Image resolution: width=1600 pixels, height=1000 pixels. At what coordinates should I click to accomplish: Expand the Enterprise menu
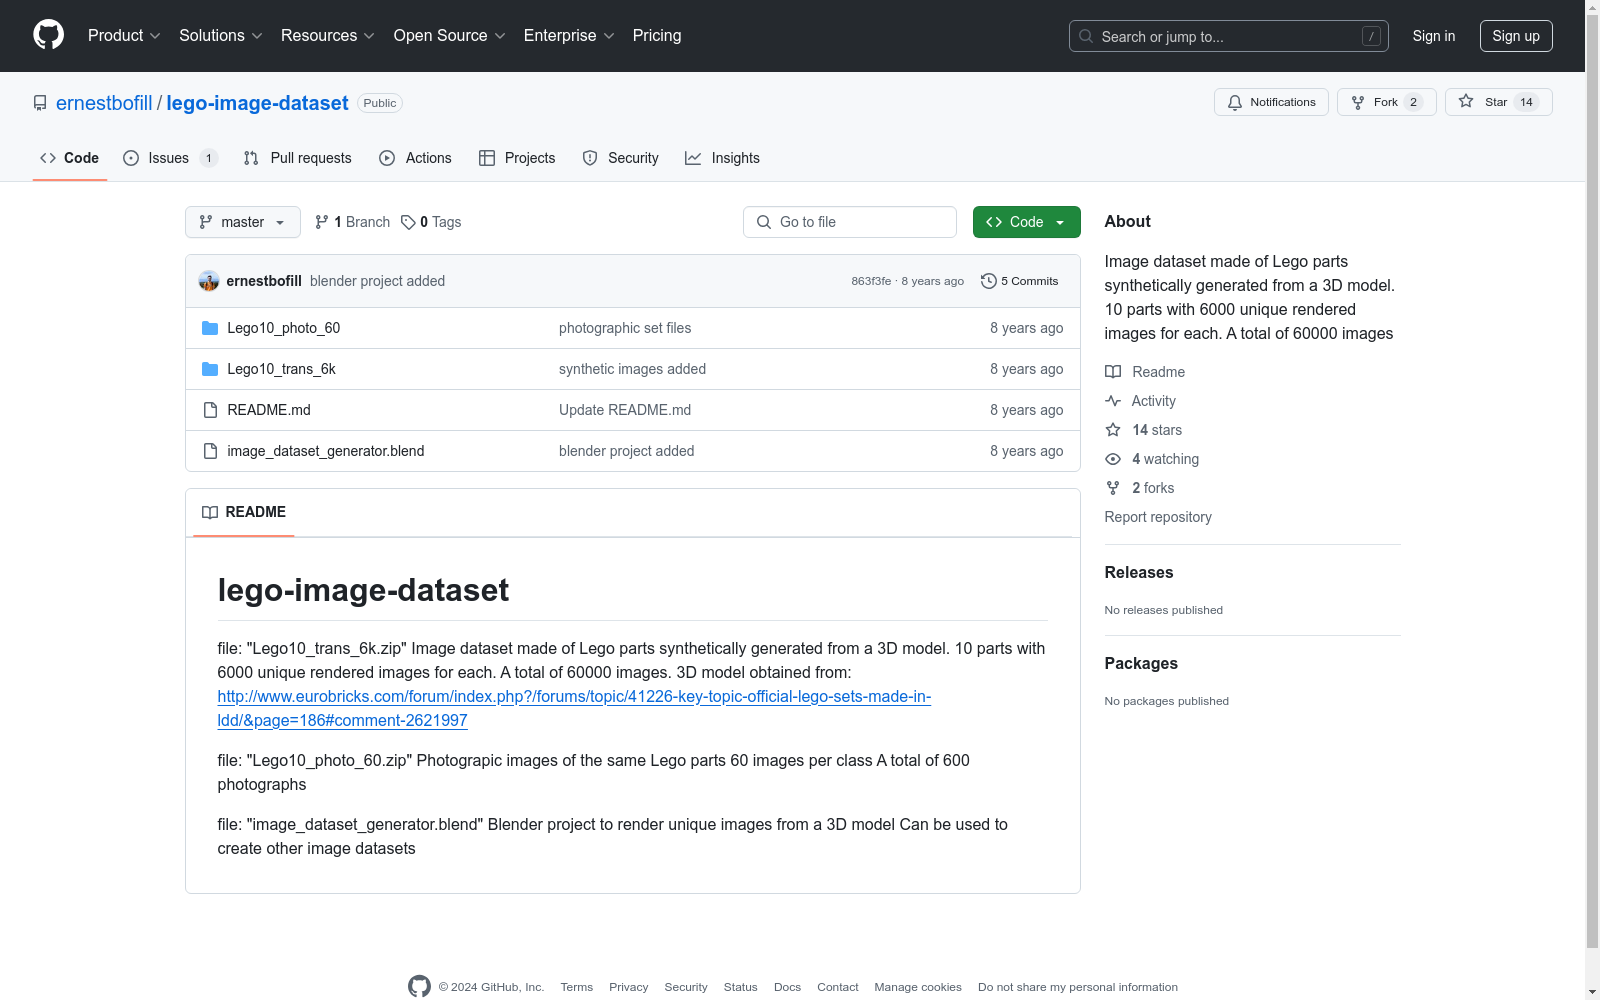click(569, 35)
